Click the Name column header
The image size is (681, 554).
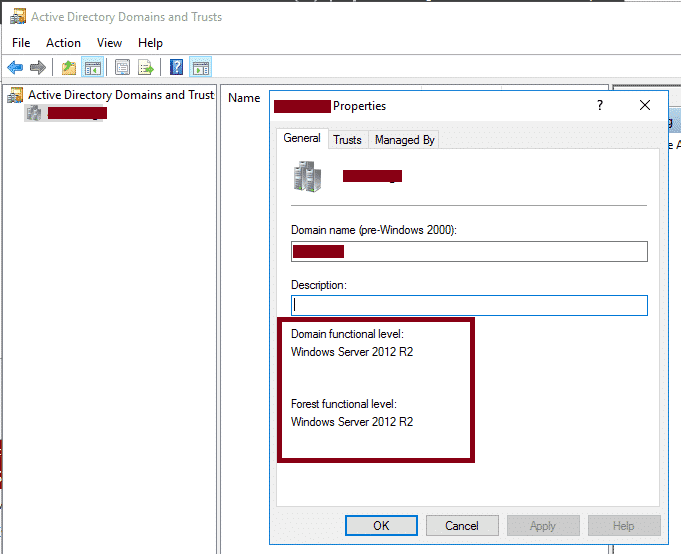244,98
